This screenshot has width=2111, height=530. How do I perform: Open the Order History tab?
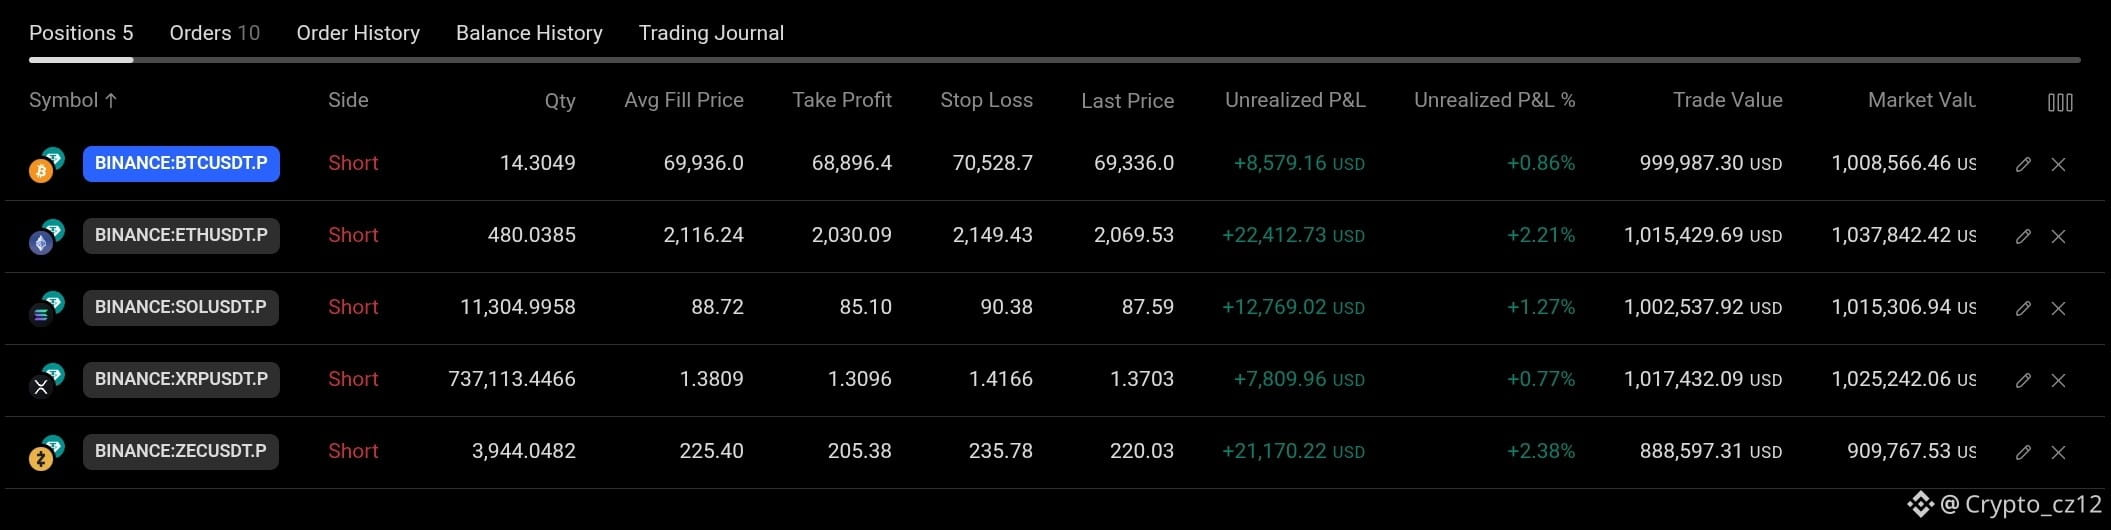pos(358,33)
